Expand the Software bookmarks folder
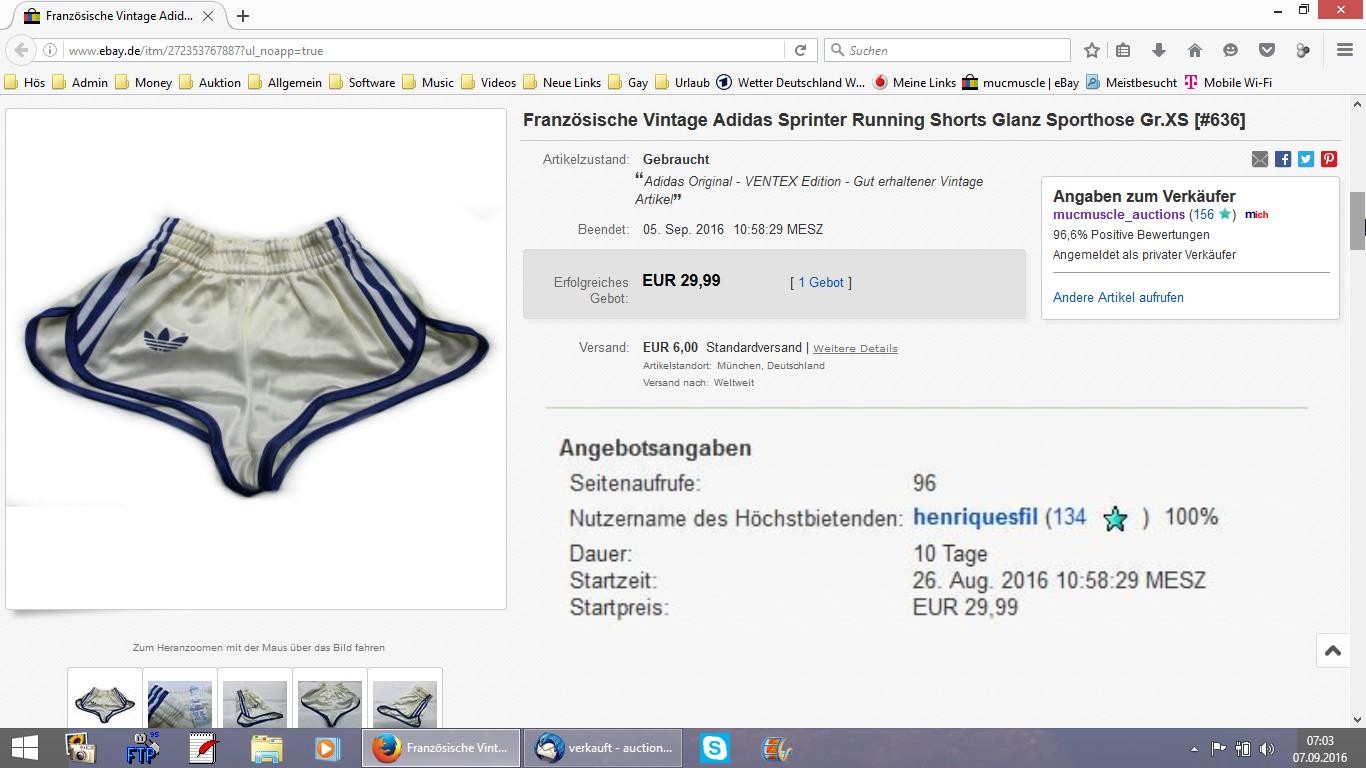Viewport: 1366px width, 768px height. pos(361,82)
